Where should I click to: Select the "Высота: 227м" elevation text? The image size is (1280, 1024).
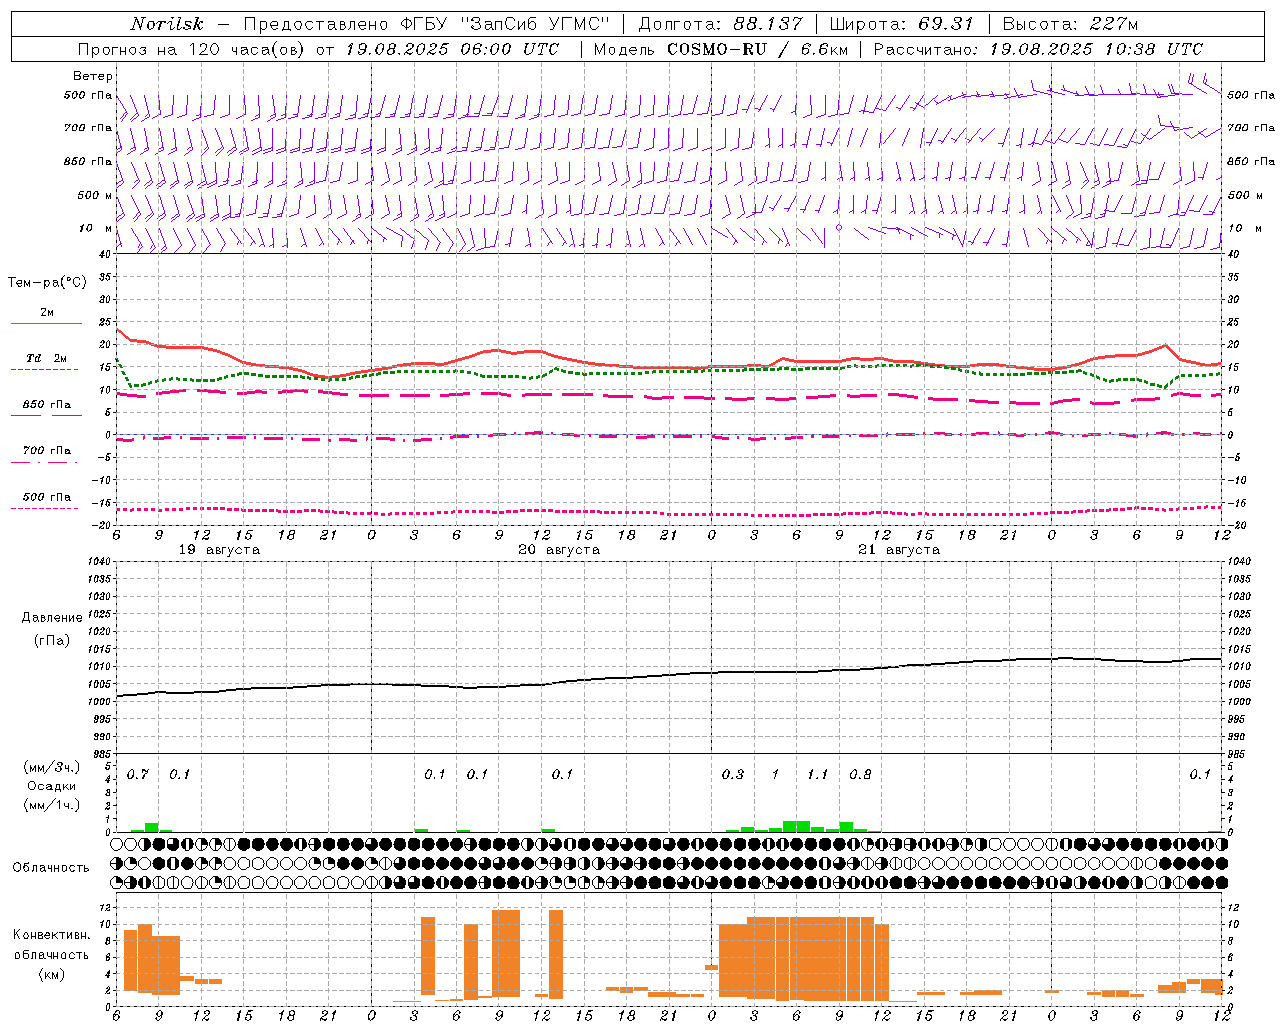1070,24
